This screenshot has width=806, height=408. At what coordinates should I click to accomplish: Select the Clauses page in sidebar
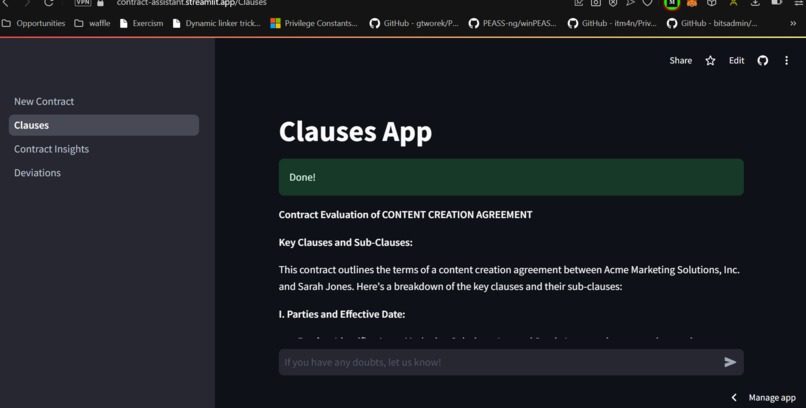coord(104,125)
